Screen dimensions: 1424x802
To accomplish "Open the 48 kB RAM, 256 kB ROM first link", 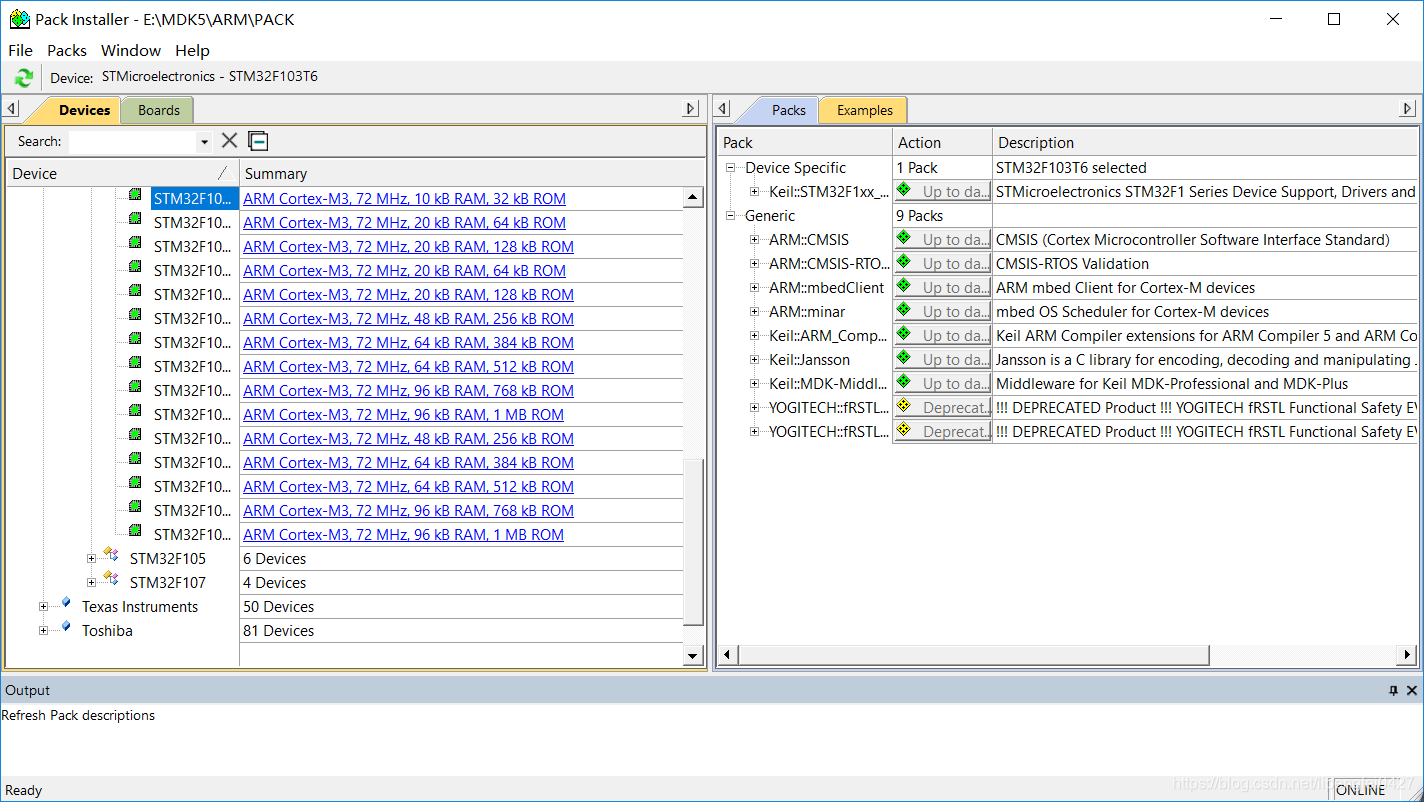I will (x=408, y=319).
